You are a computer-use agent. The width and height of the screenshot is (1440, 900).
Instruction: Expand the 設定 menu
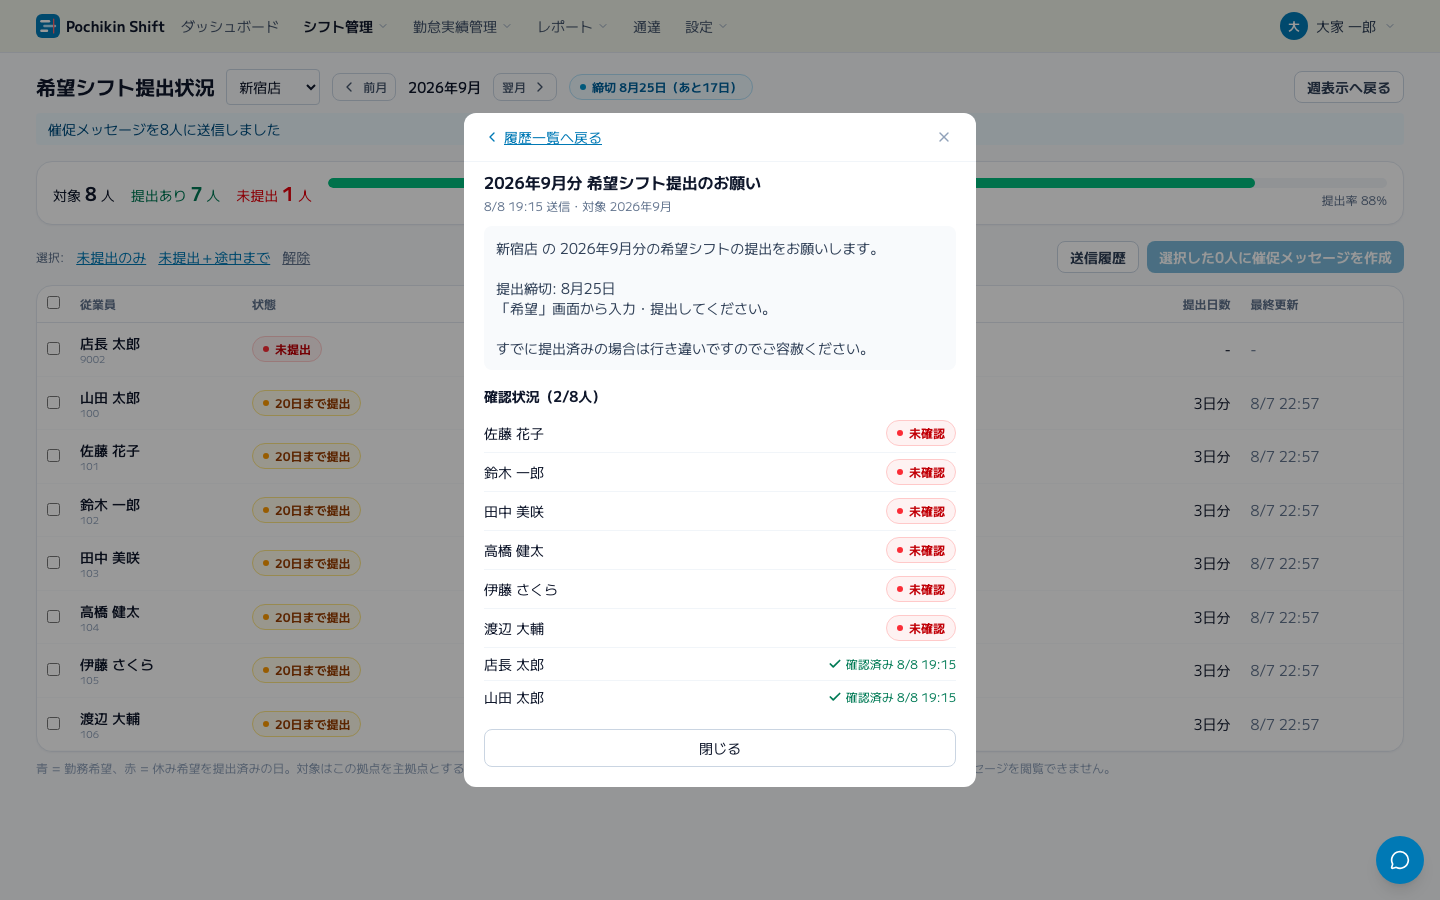coord(706,27)
